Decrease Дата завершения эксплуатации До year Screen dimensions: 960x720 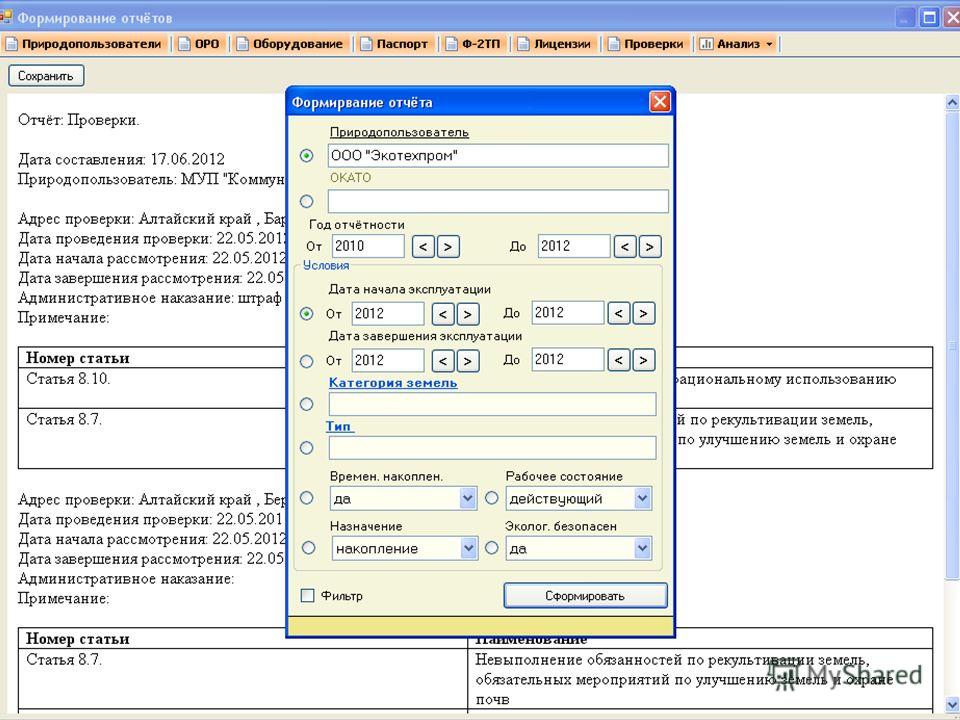pyautogui.click(x=618, y=360)
